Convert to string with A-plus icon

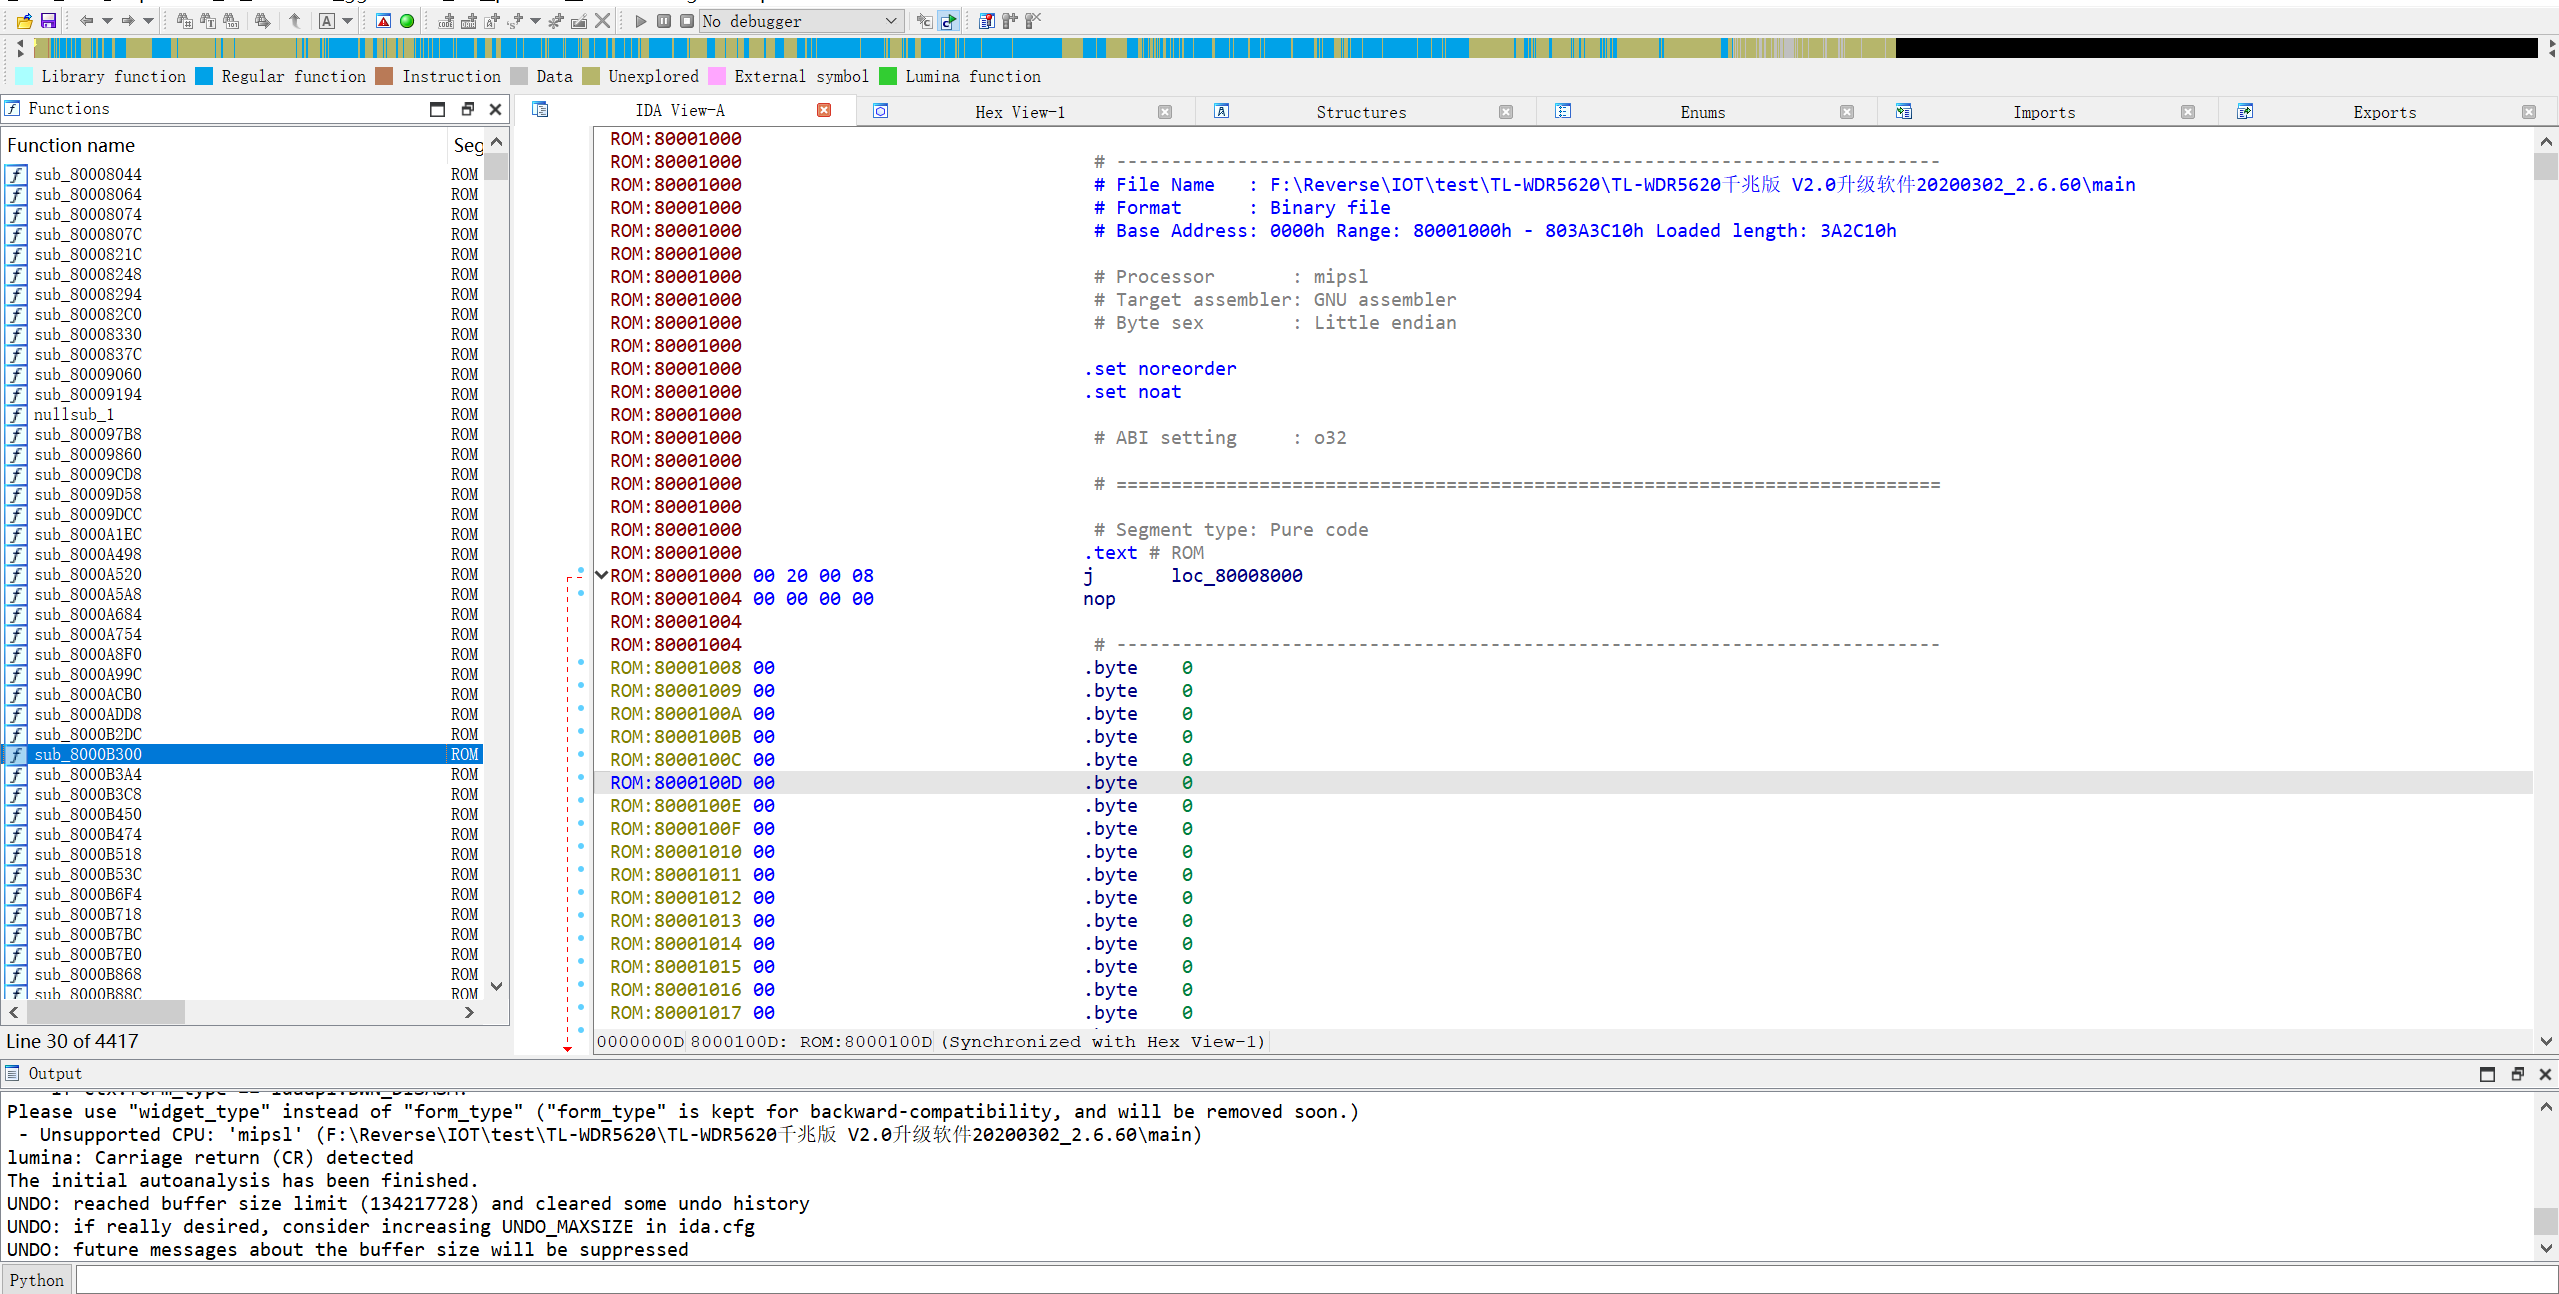point(491,20)
